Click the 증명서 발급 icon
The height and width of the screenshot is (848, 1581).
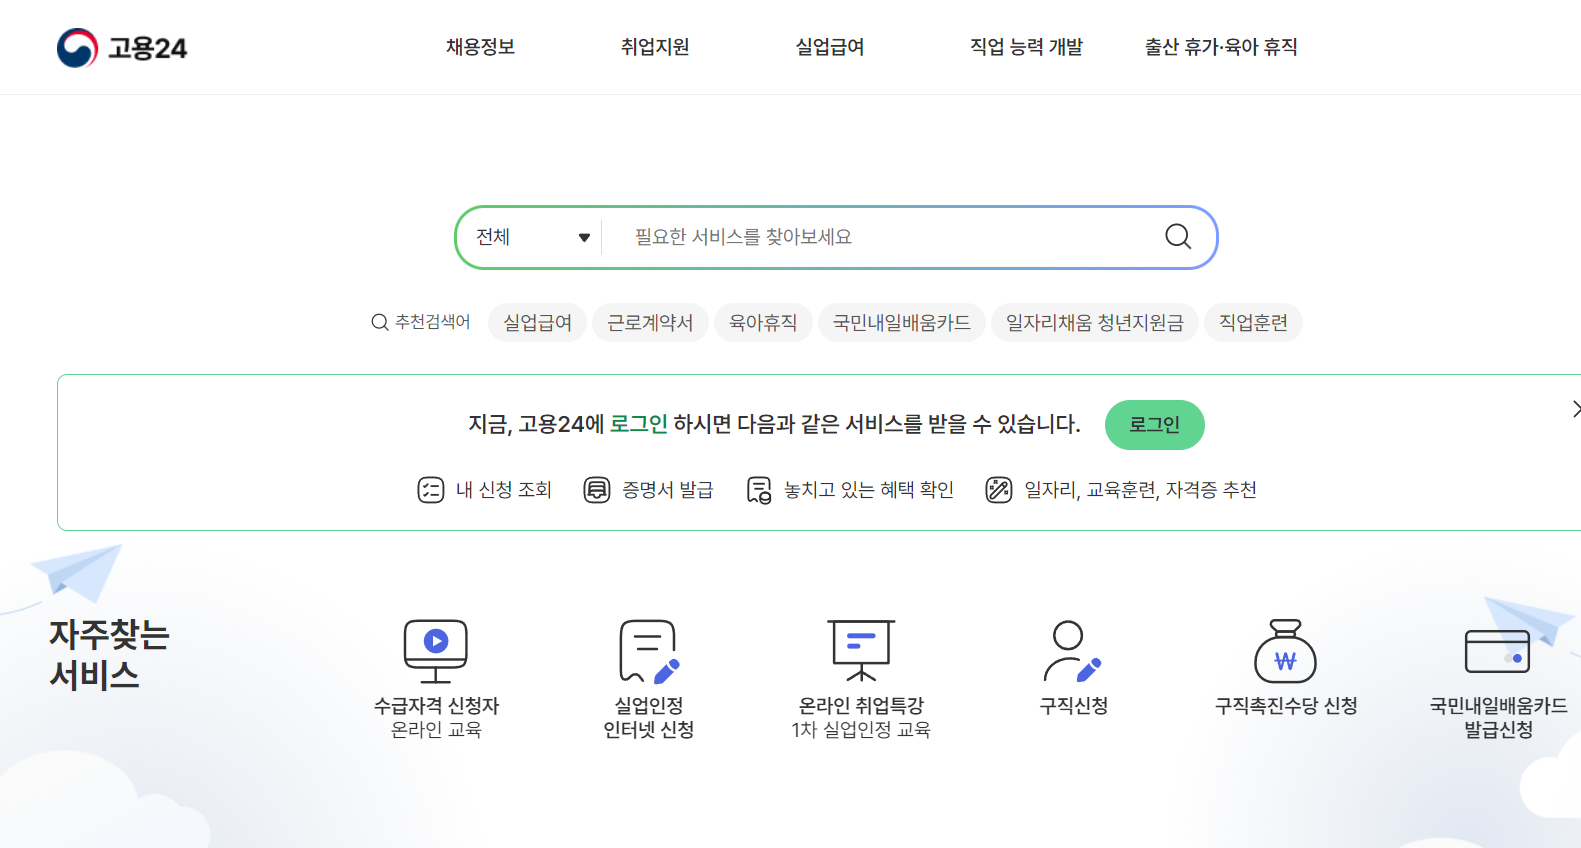pyautogui.click(x=597, y=490)
